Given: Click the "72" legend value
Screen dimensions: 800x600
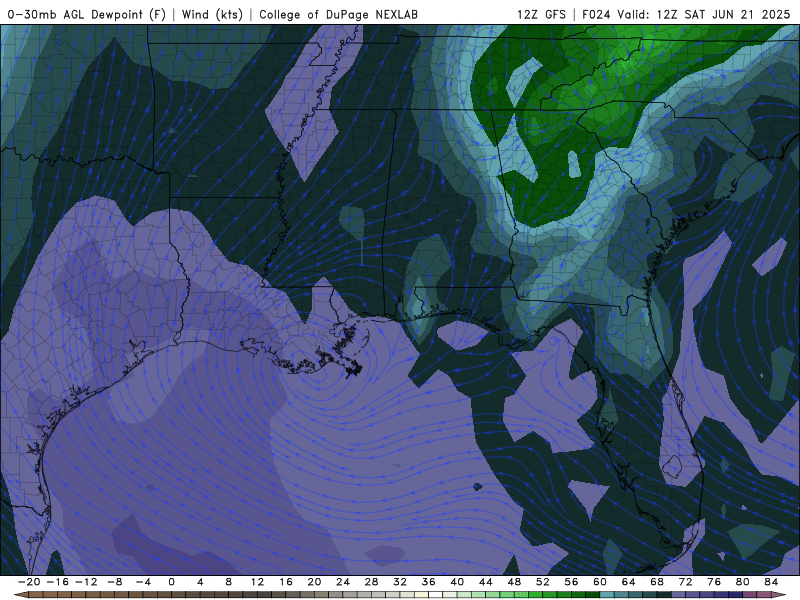Looking at the screenshot, I should pyautogui.click(x=685, y=582).
